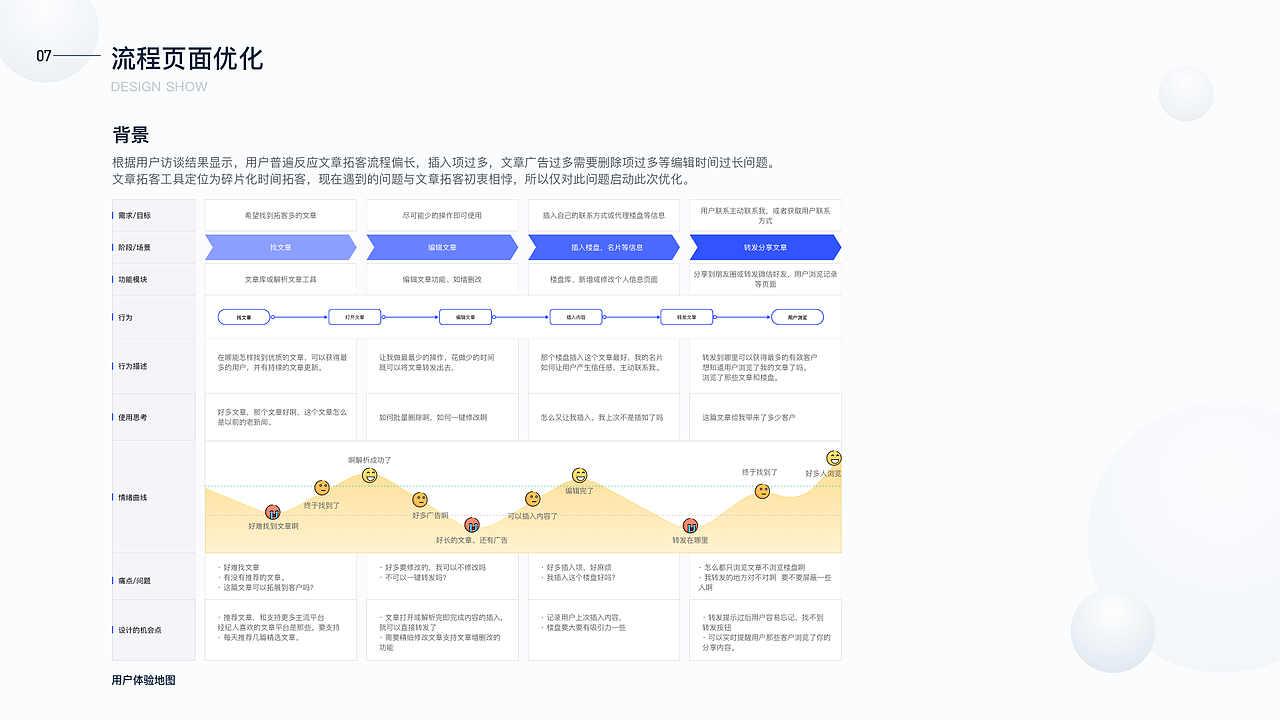
Task: Click the crying emoji at "好难找到文章啊"
Action: (x=272, y=510)
